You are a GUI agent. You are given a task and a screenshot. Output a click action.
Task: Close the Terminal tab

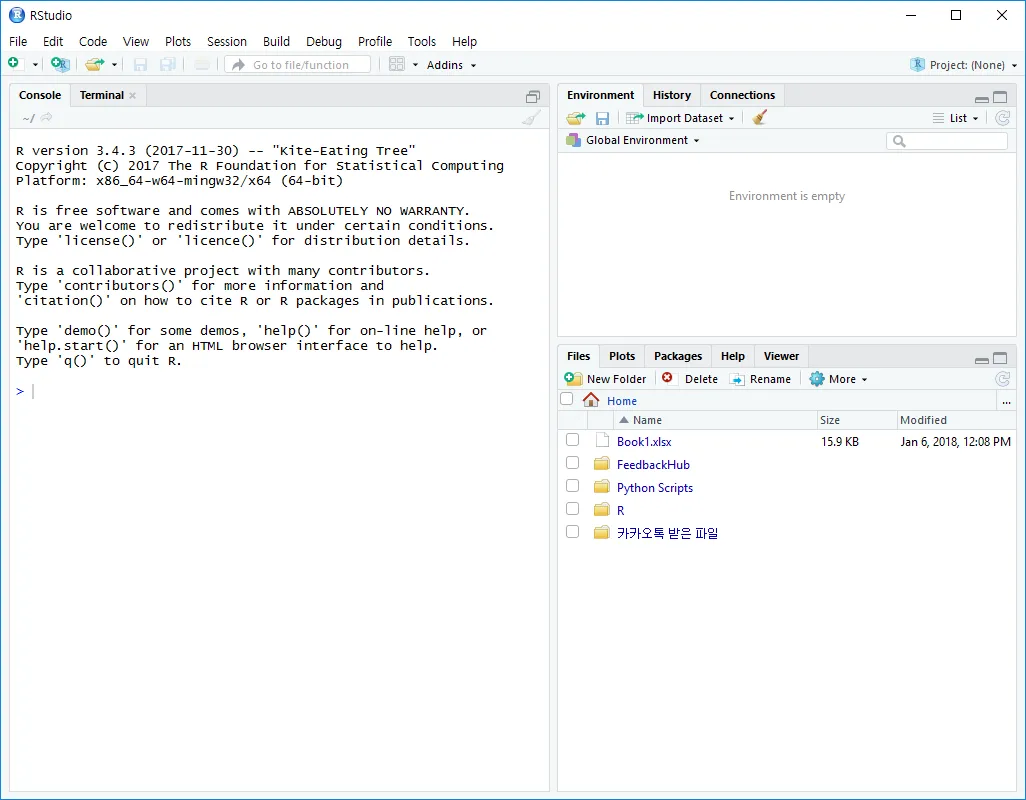click(133, 96)
